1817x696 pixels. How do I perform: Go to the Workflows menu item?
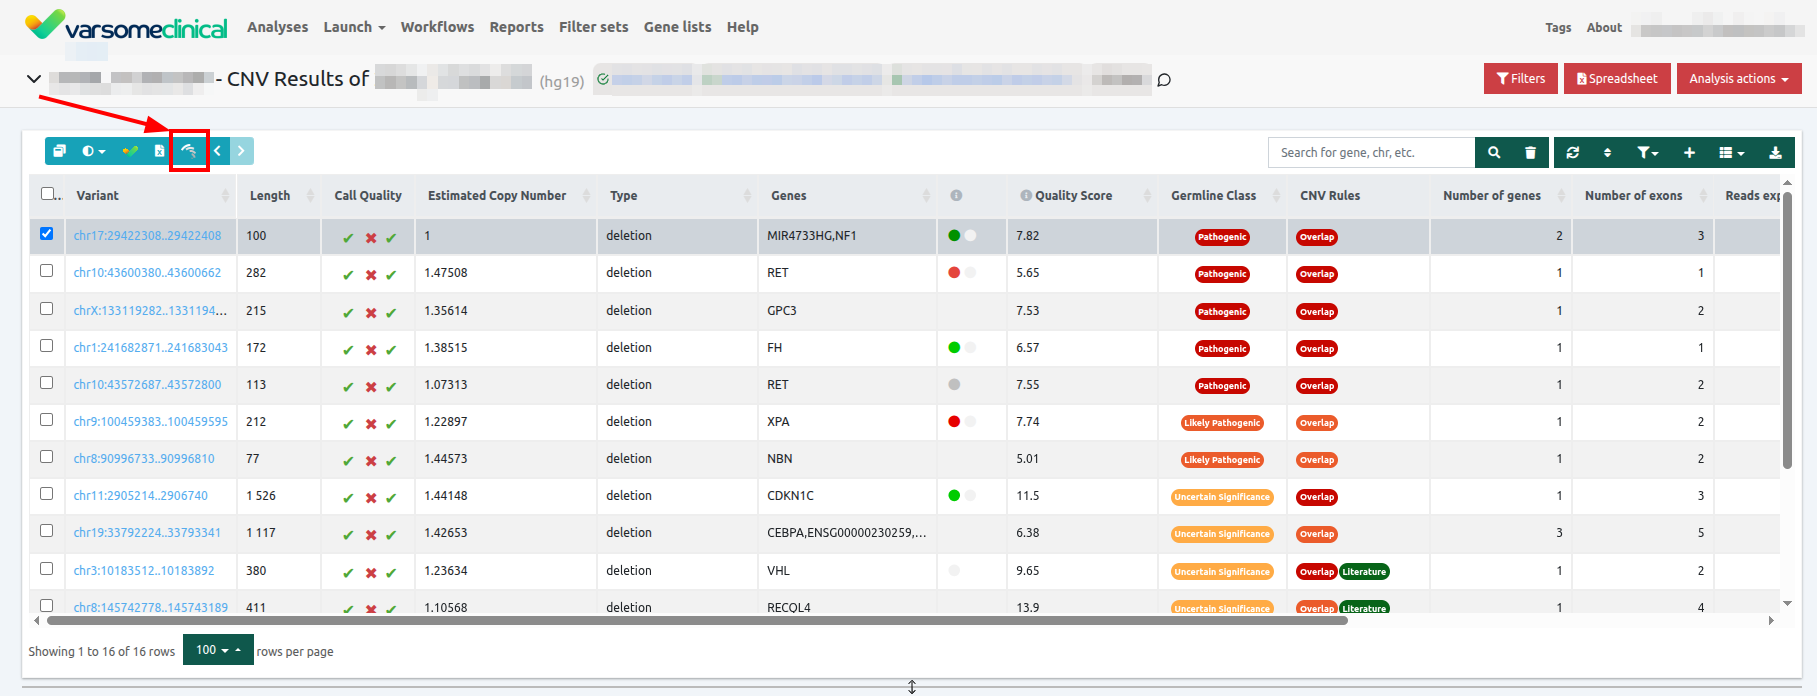pyautogui.click(x=437, y=27)
